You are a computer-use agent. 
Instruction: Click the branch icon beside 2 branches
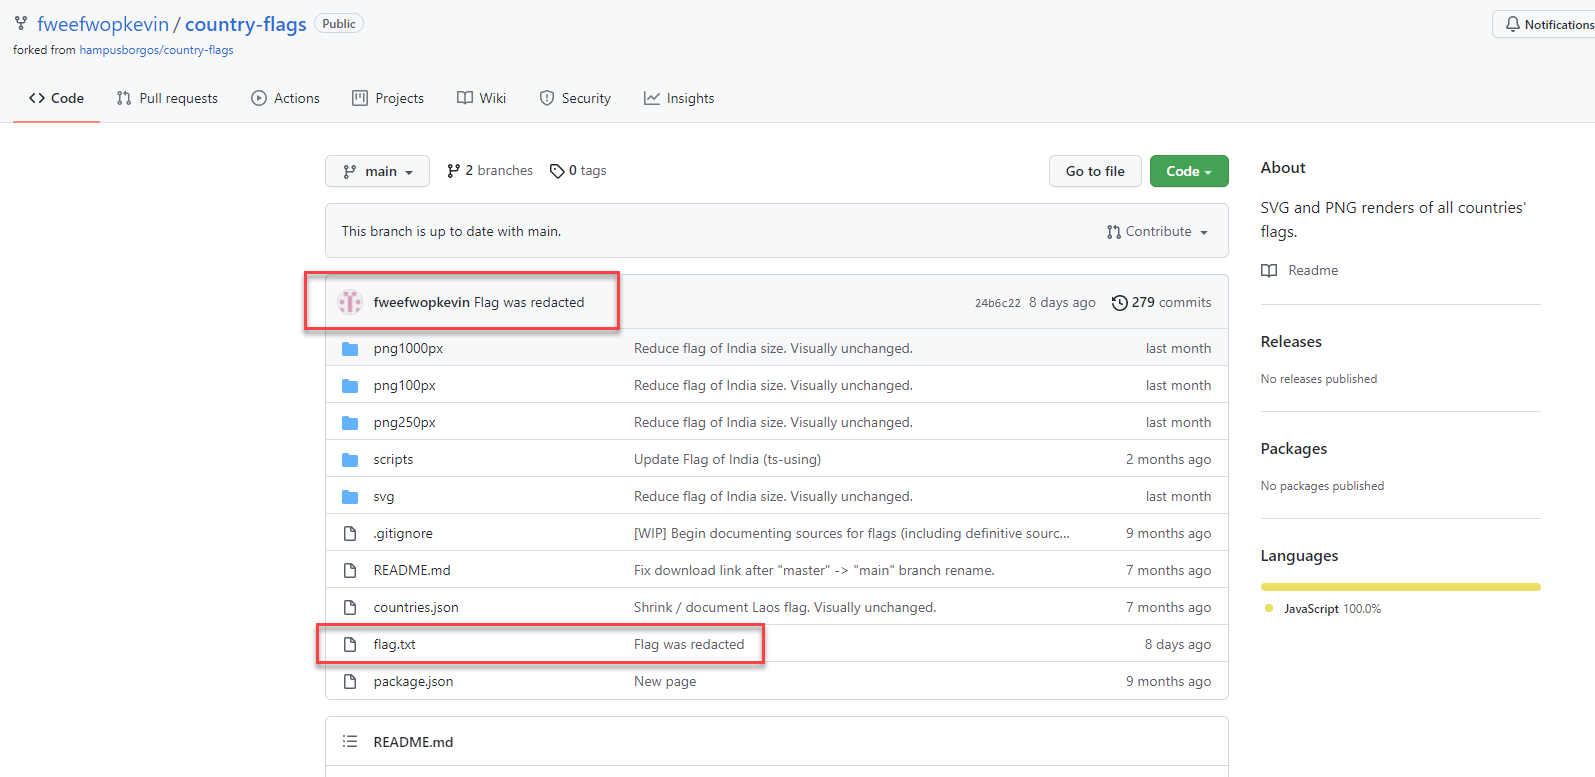(454, 171)
